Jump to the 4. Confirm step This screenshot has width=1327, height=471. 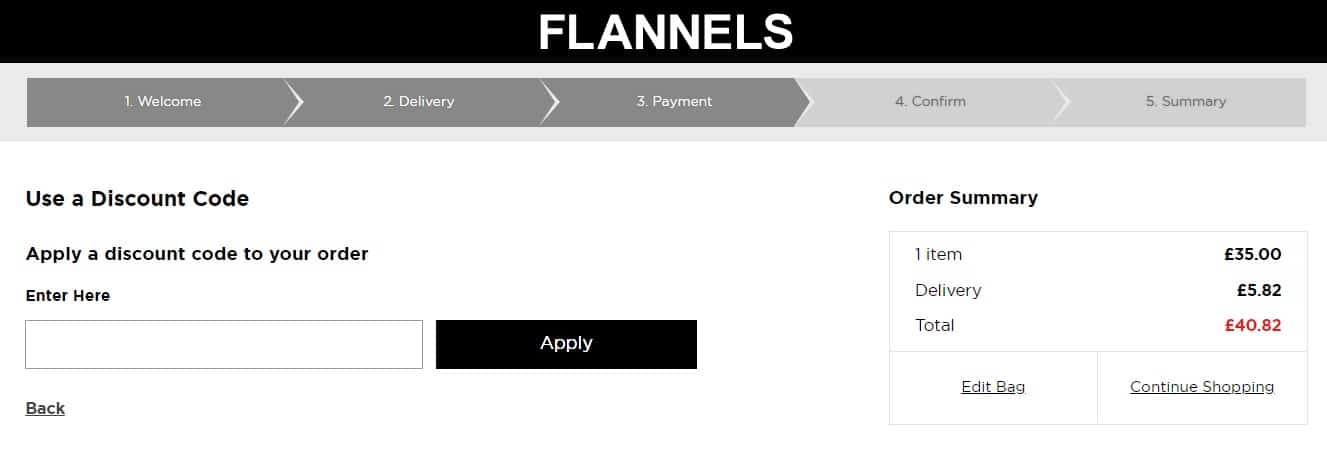coord(930,102)
